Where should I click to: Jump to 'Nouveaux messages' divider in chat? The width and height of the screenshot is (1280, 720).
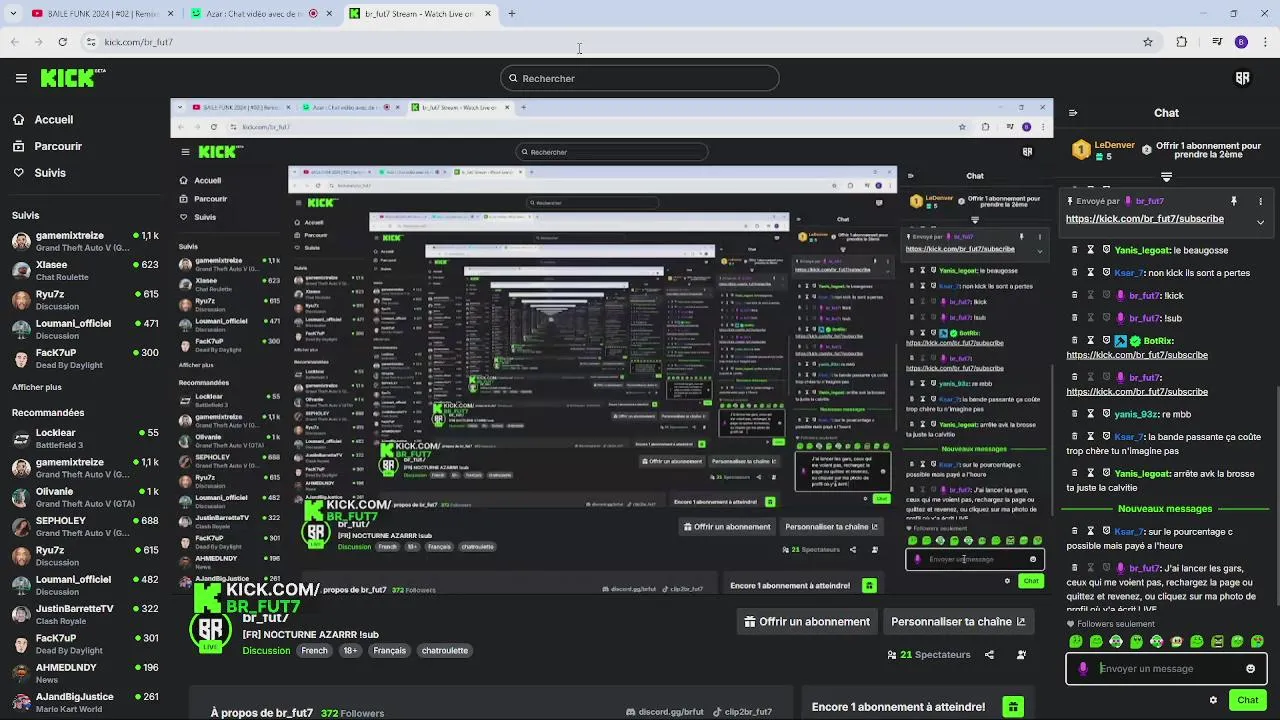pyautogui.click(x=1165, y=509)
